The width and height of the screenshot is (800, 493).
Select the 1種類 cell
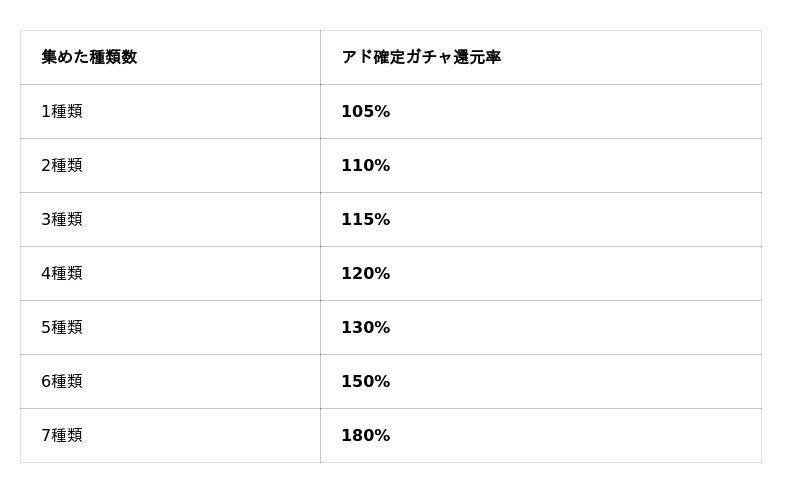(62, 112)
